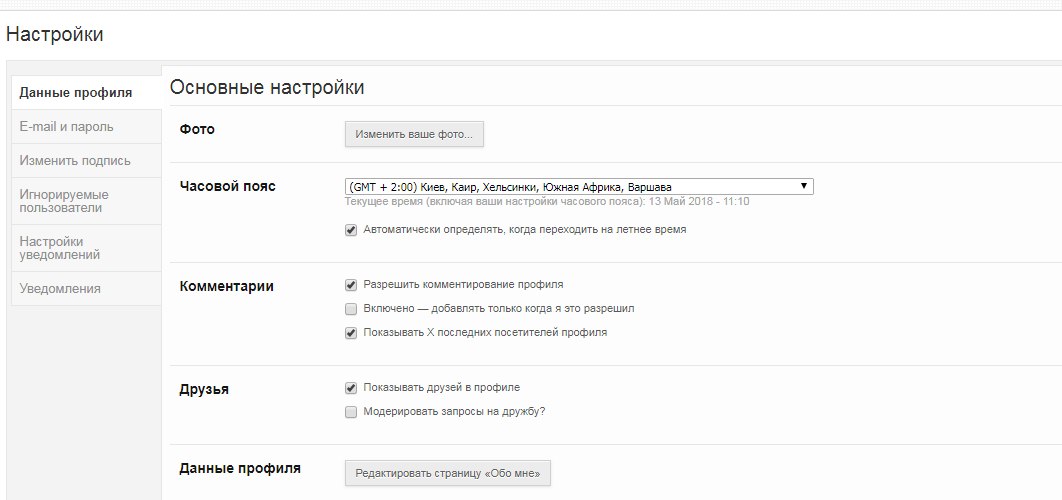Click the Часовой пояс label
Image resolution: width=1062 pixels, height=500 pixels.
pos(227,186)
